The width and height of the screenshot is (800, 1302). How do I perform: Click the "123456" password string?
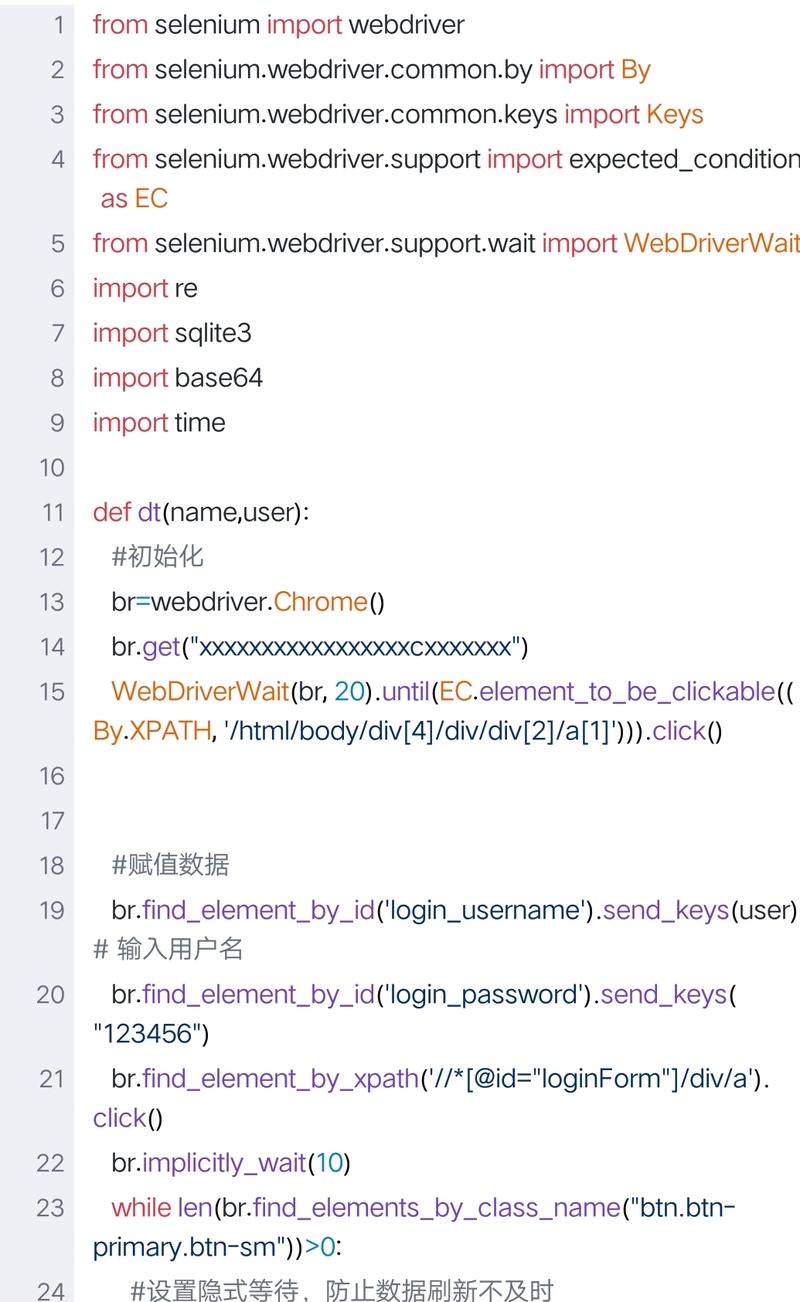(x=146, y=1033)
